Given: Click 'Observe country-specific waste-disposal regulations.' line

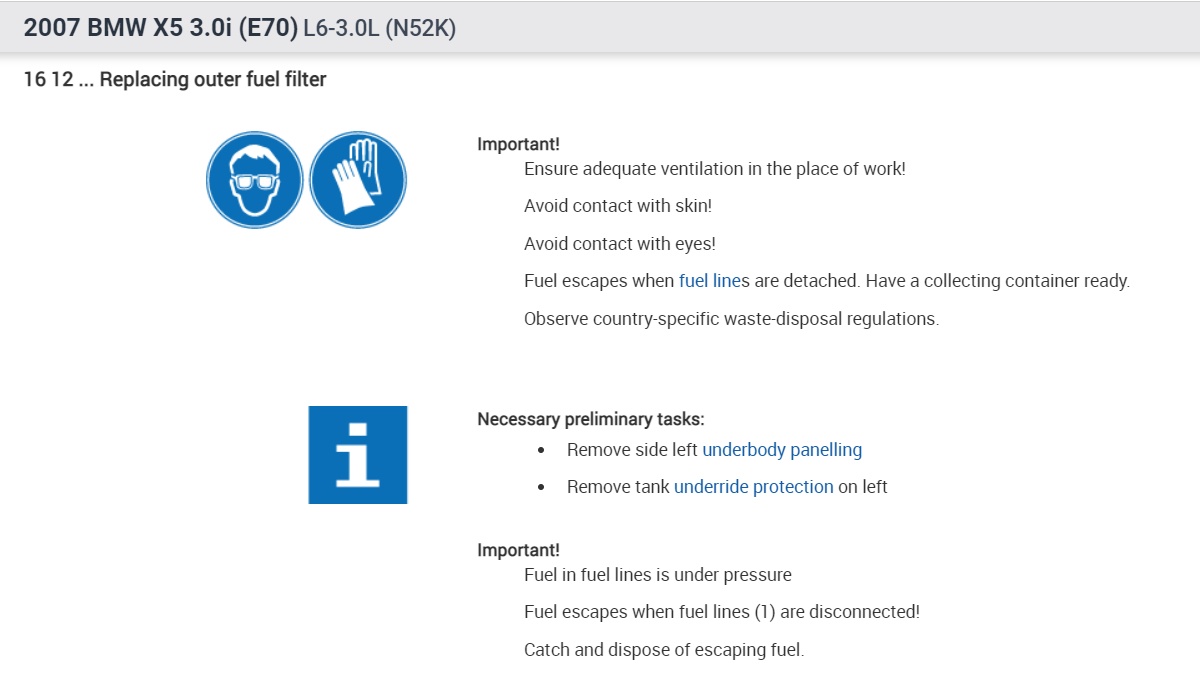Looking at the screenshot, I should (732, 320).
